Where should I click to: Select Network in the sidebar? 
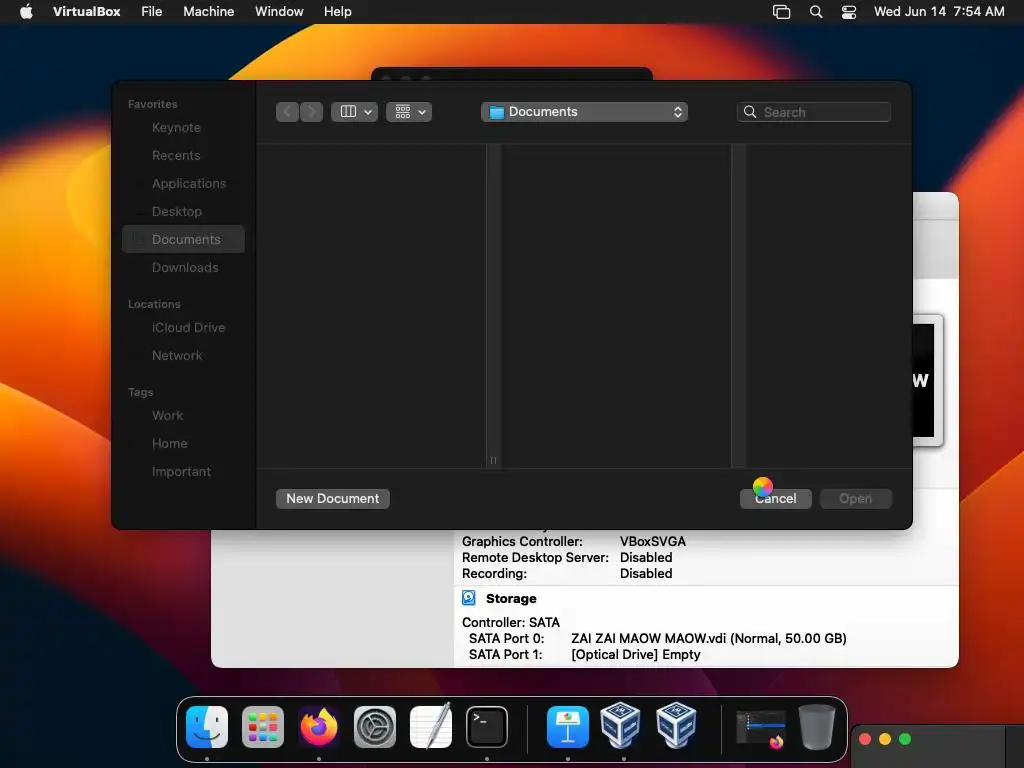point(184,355)
